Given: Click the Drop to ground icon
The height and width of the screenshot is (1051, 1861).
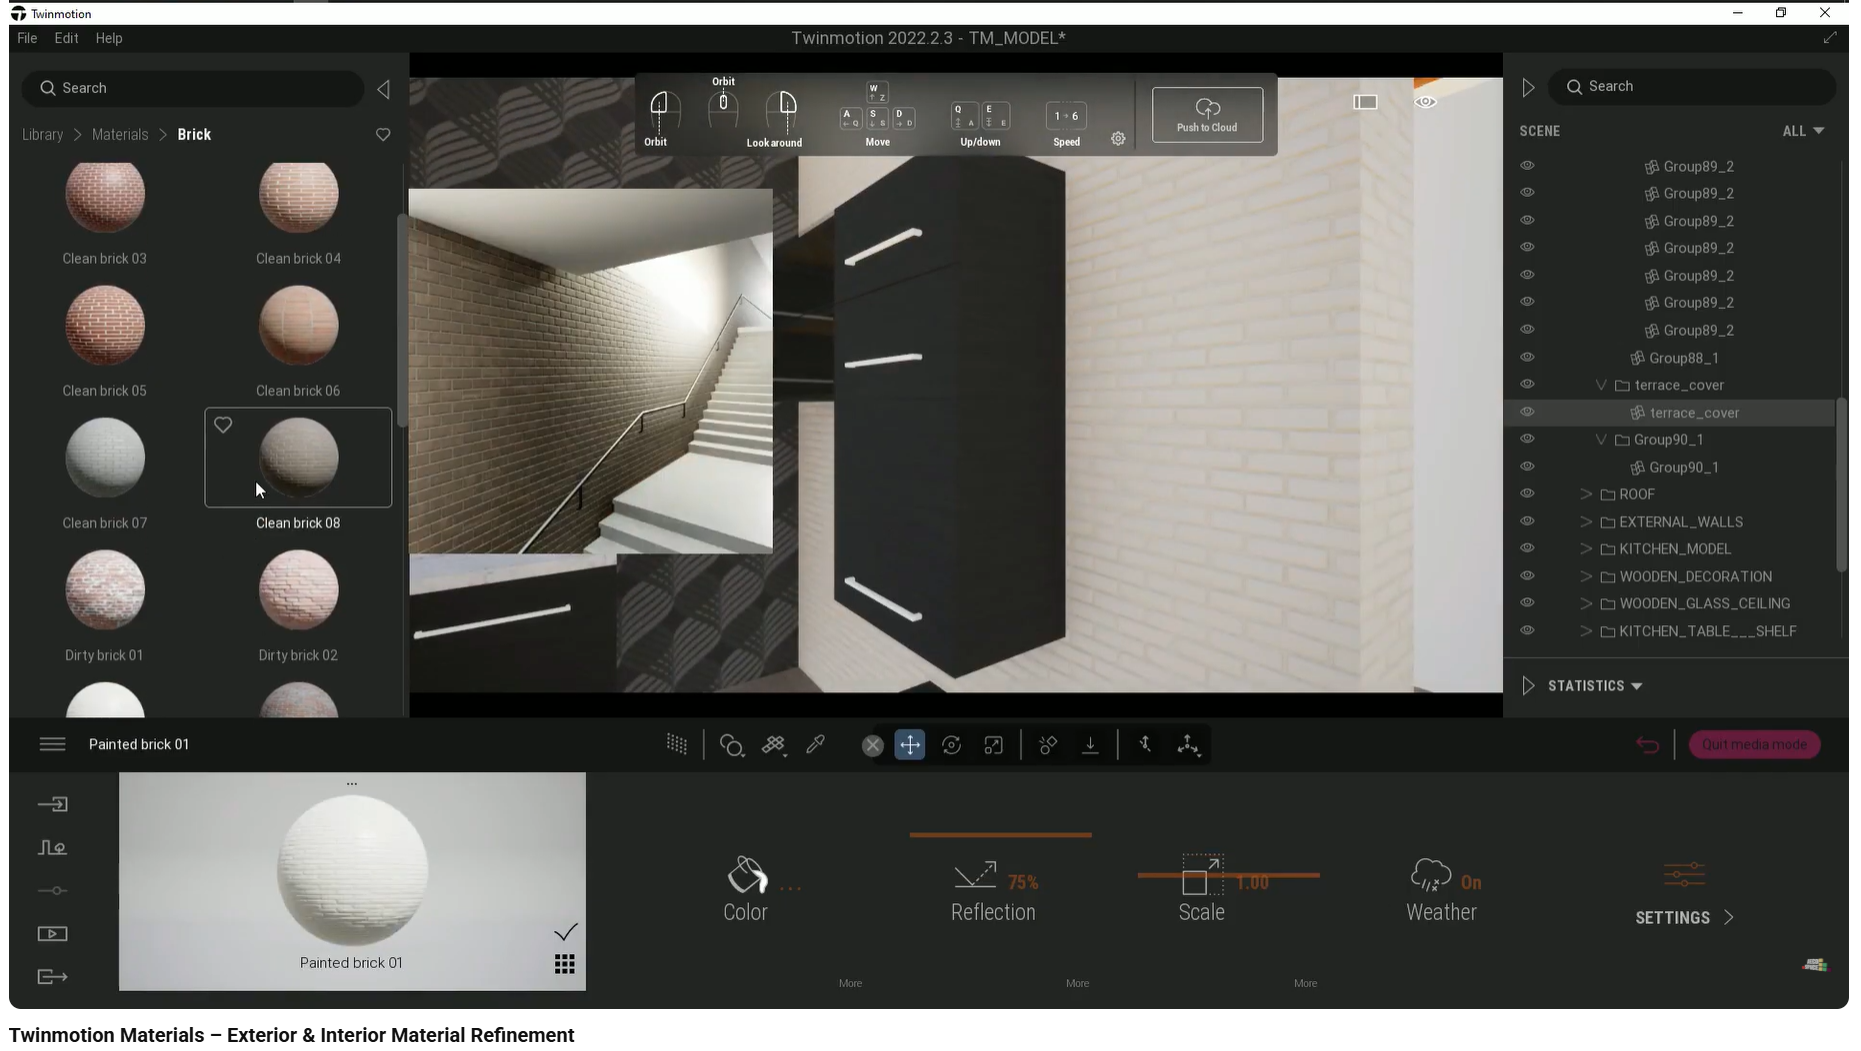Looking at the screenshot, I should tap(1090, 744).
